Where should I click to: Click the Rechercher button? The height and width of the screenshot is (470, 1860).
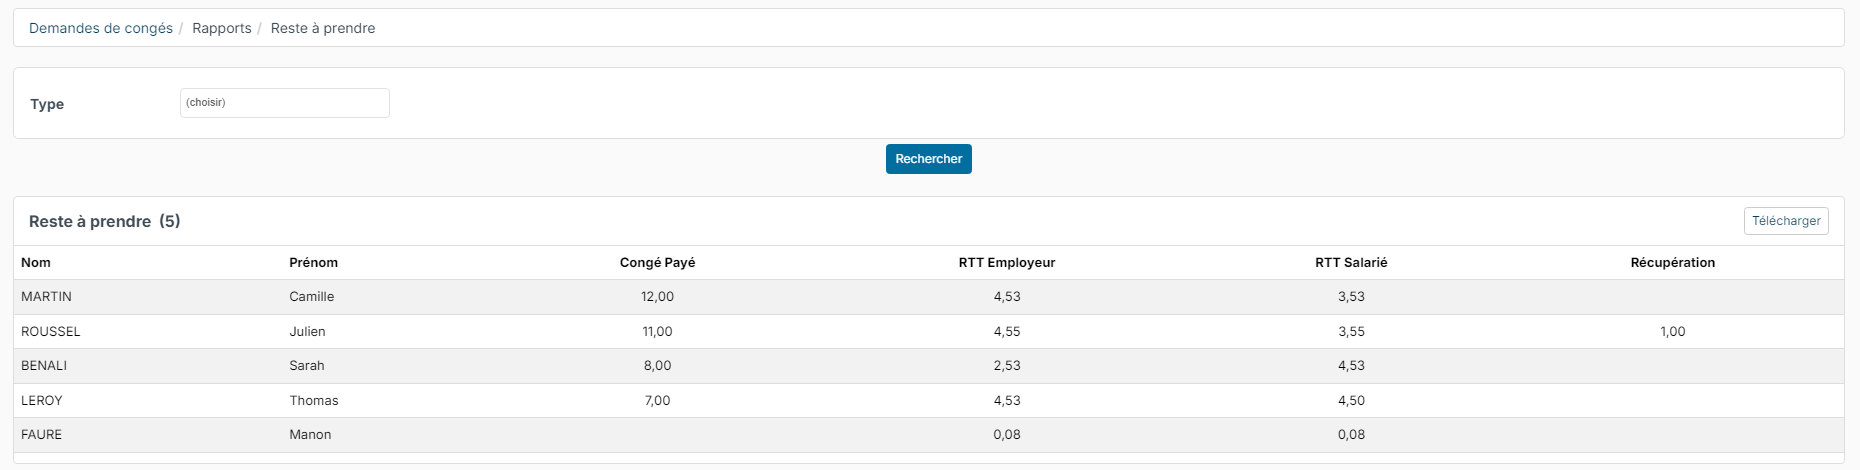(929, 159)
